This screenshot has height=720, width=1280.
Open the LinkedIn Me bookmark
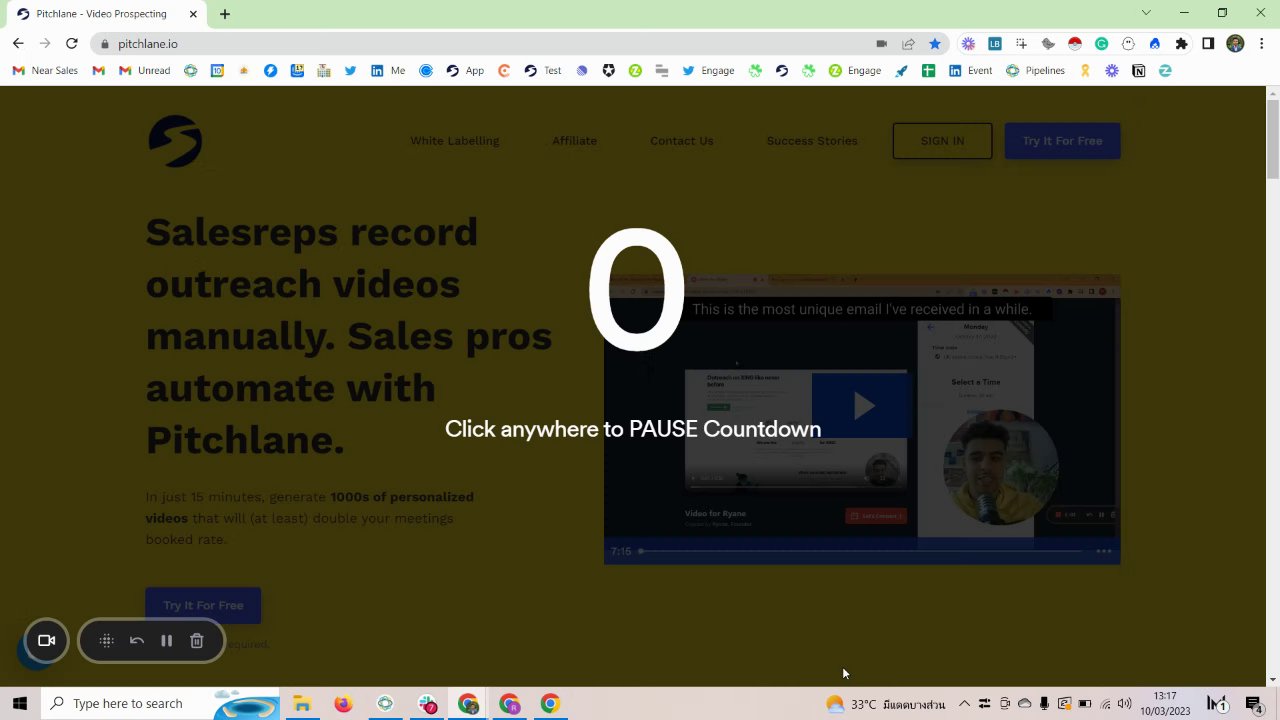[388, 71]
